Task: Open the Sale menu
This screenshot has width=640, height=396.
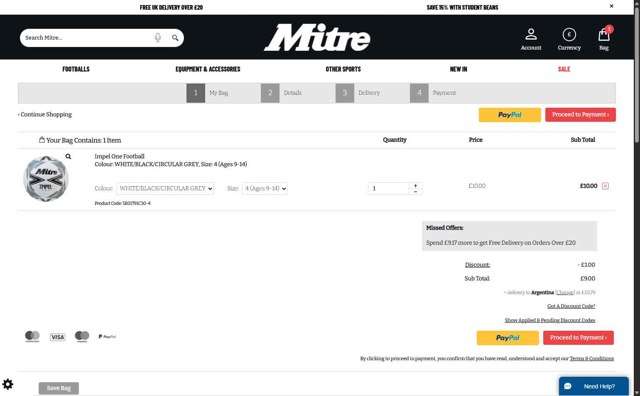Action: pos(564,69)
